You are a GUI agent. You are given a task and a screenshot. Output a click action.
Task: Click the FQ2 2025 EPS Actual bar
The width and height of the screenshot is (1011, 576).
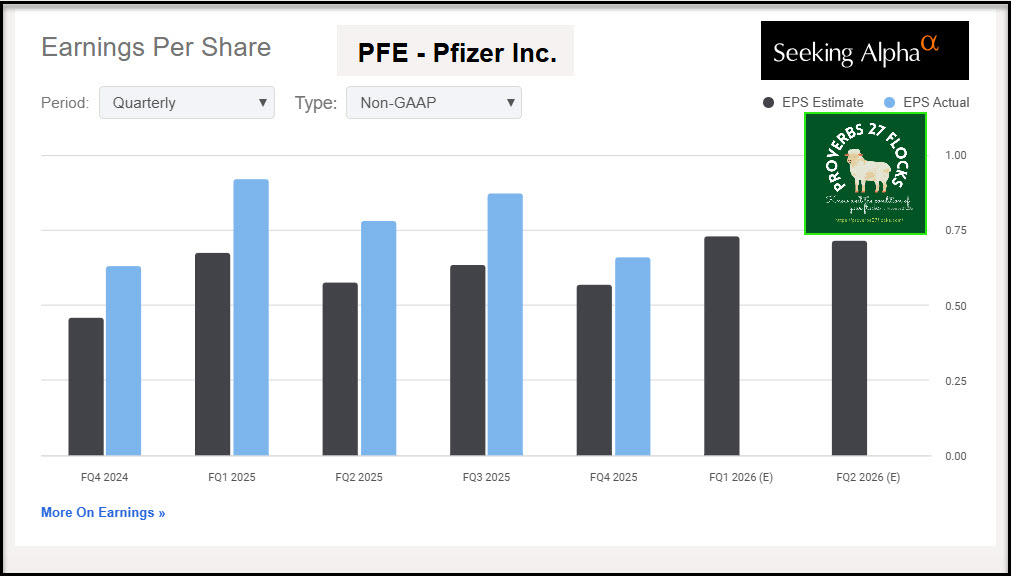pyautogui.click(x=378, y=338)
